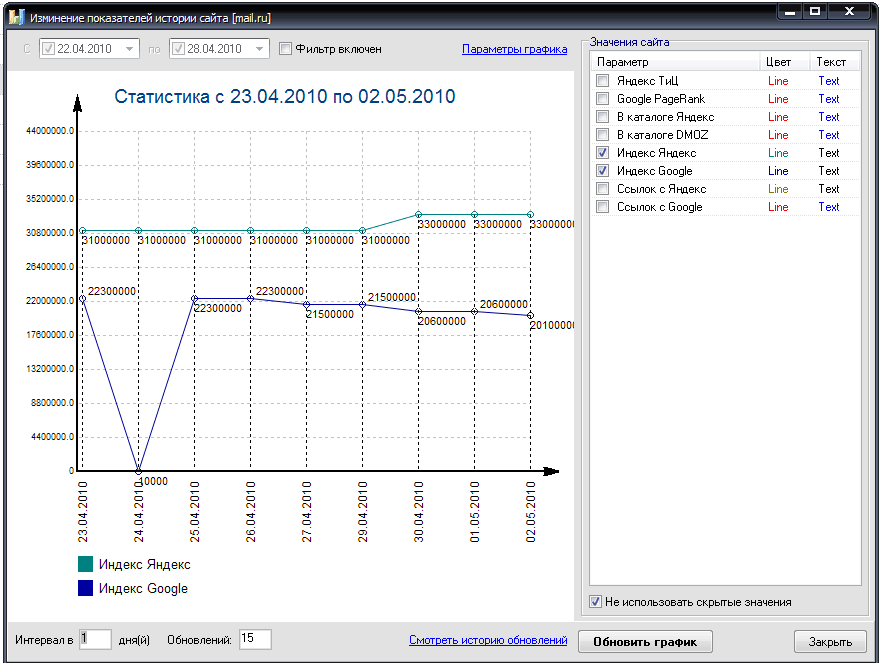Toggle Не использовать скрытые значения checkbox
The height and width of the screenshot is (663, 879).
coord(597,602)
